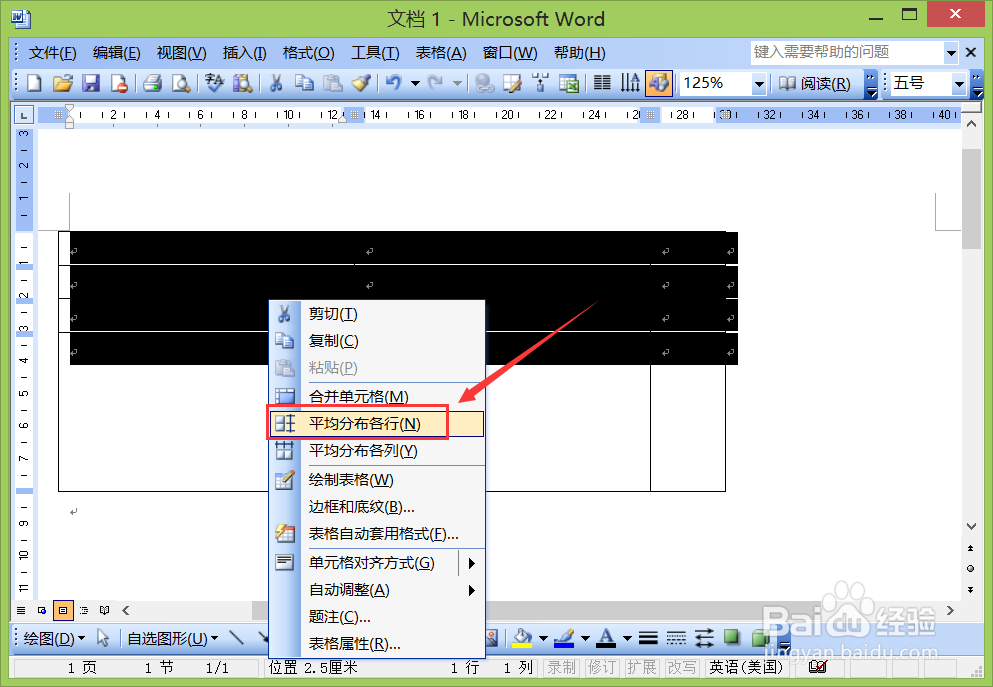Choose 平均分布各行(N) from context menu
Viewport: 993px width, 687px height.
coord(377,424)
